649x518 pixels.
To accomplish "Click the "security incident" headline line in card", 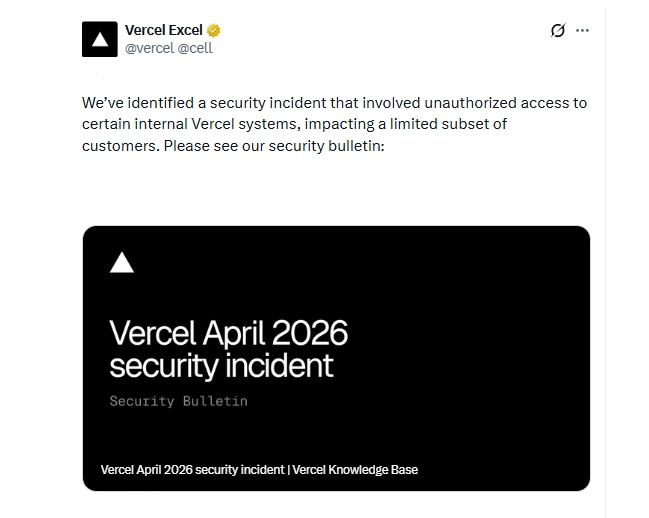I will [221, 365].
